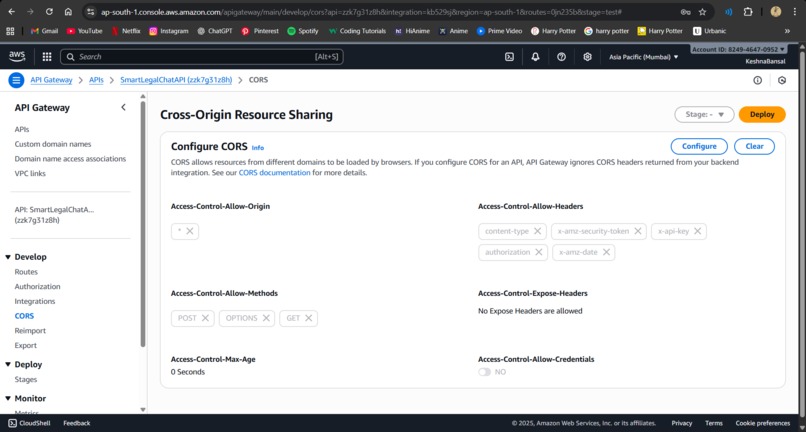Image resolution: width=806 pixels, height=432 pixels.
Task: Open the AWS home logo
Action: pyautogui.click(x=17, y=57)
